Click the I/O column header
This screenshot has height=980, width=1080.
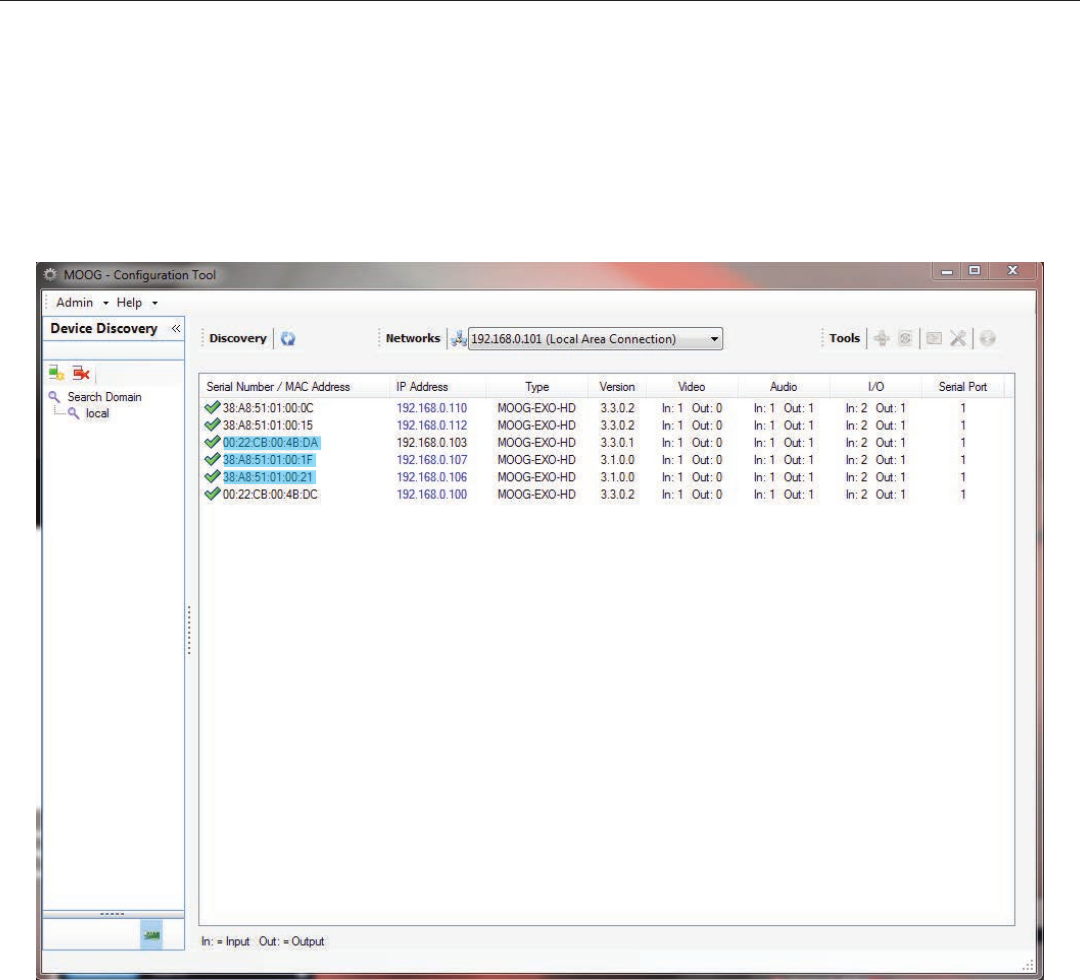[875, 387]
